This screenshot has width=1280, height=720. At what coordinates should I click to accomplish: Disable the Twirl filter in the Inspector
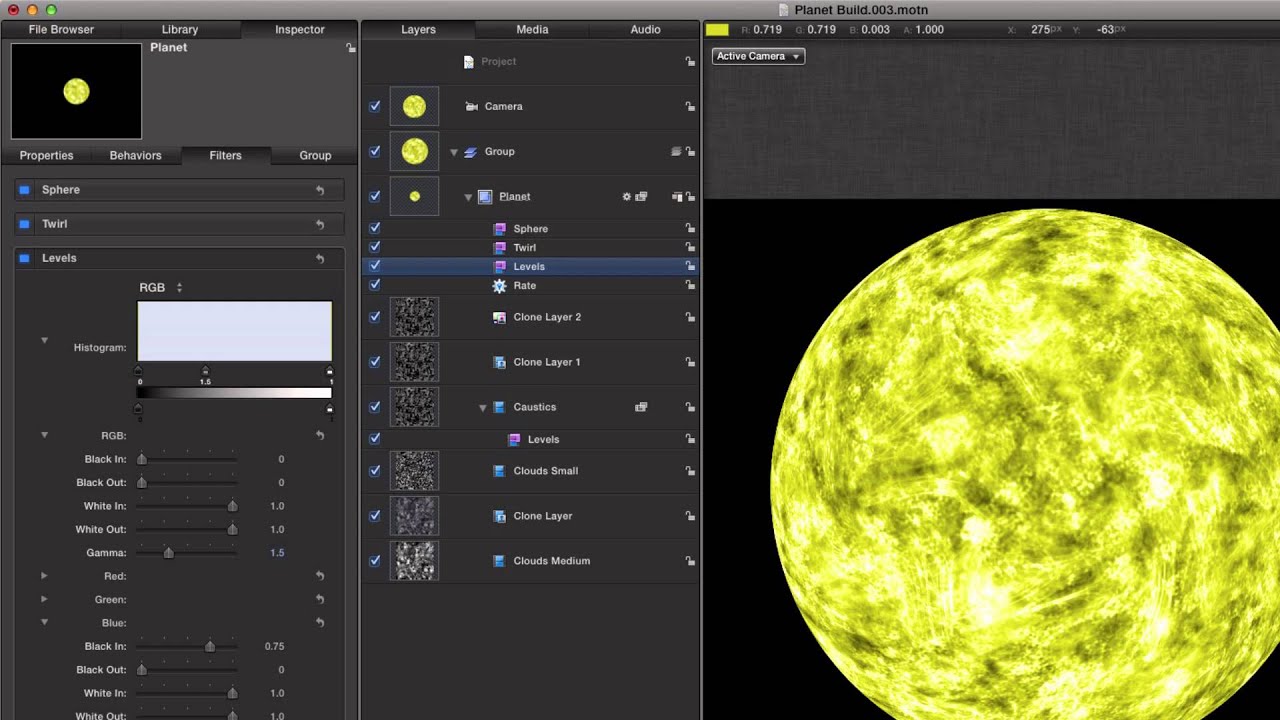click(x=25, y=224)
